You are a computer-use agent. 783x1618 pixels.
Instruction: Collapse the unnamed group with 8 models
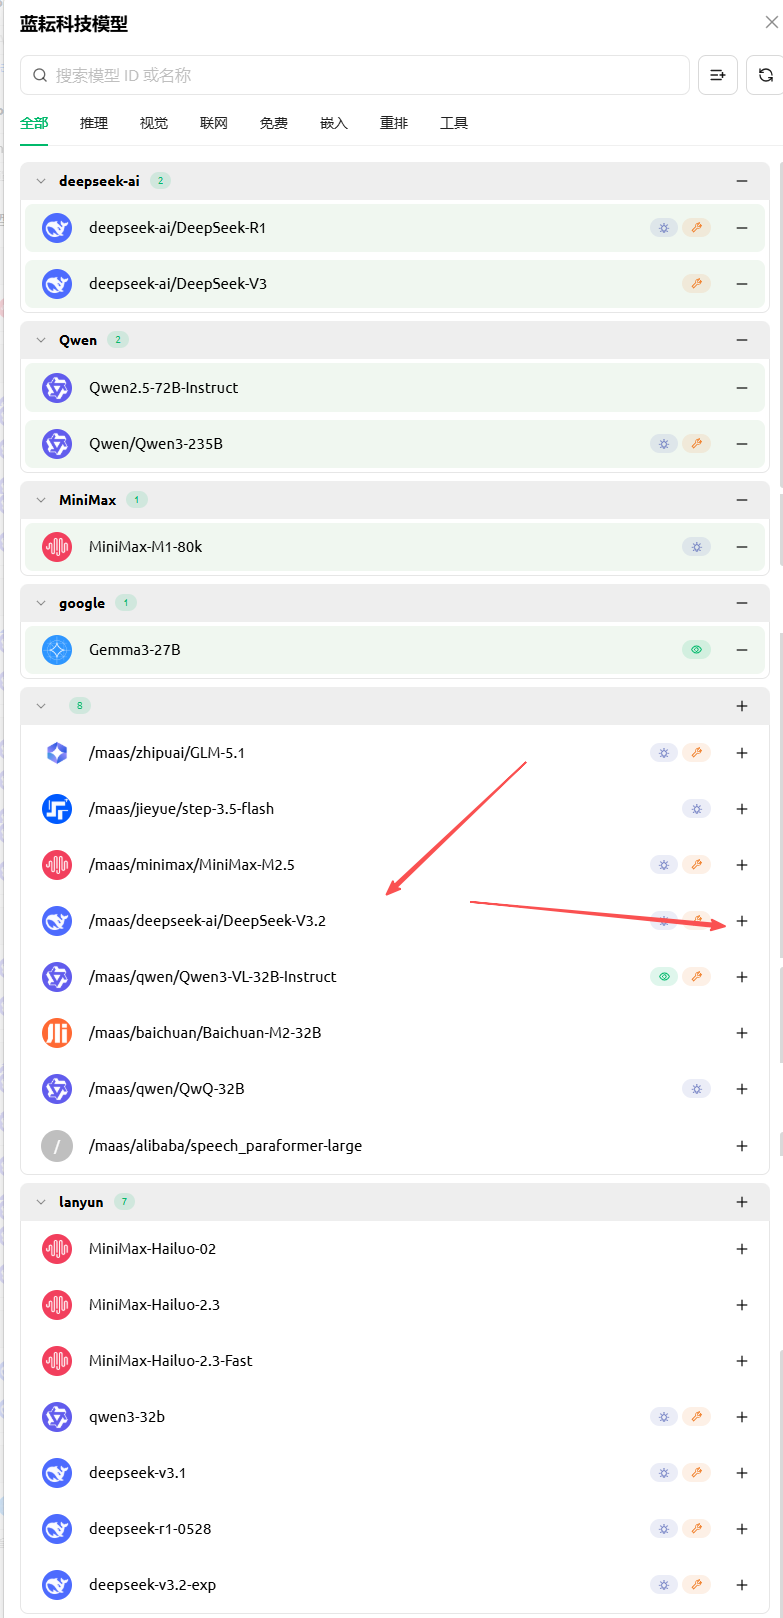pyautogui.click(x=41, y=706)
